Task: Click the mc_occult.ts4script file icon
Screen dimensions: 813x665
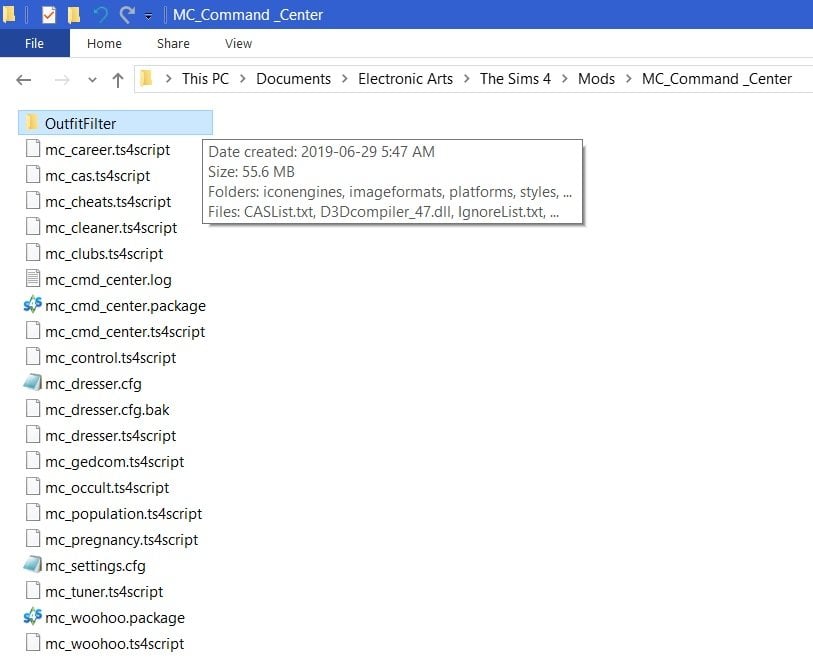Action: (x=33, y=486)
